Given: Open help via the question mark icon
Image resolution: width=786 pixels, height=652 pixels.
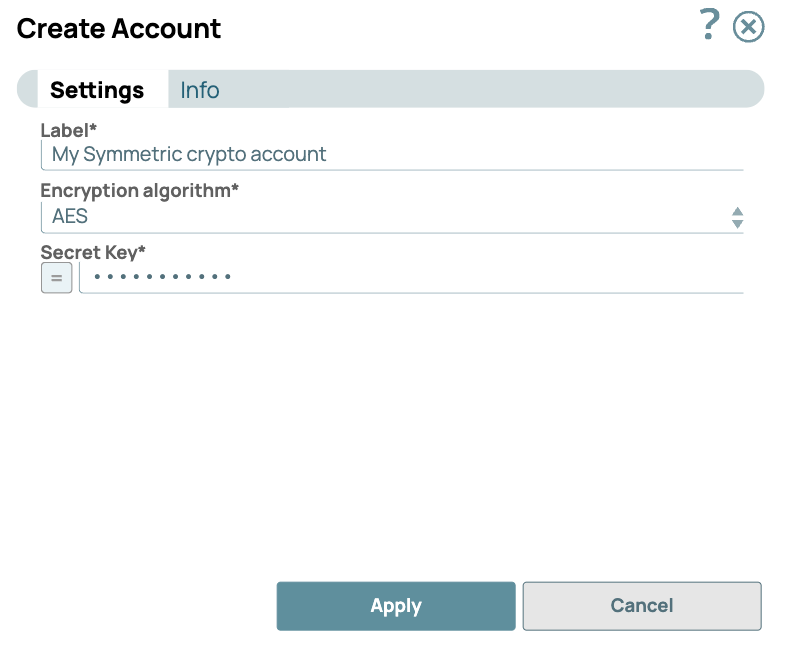Looking at the screenshot, I should (x=709, y=25).
